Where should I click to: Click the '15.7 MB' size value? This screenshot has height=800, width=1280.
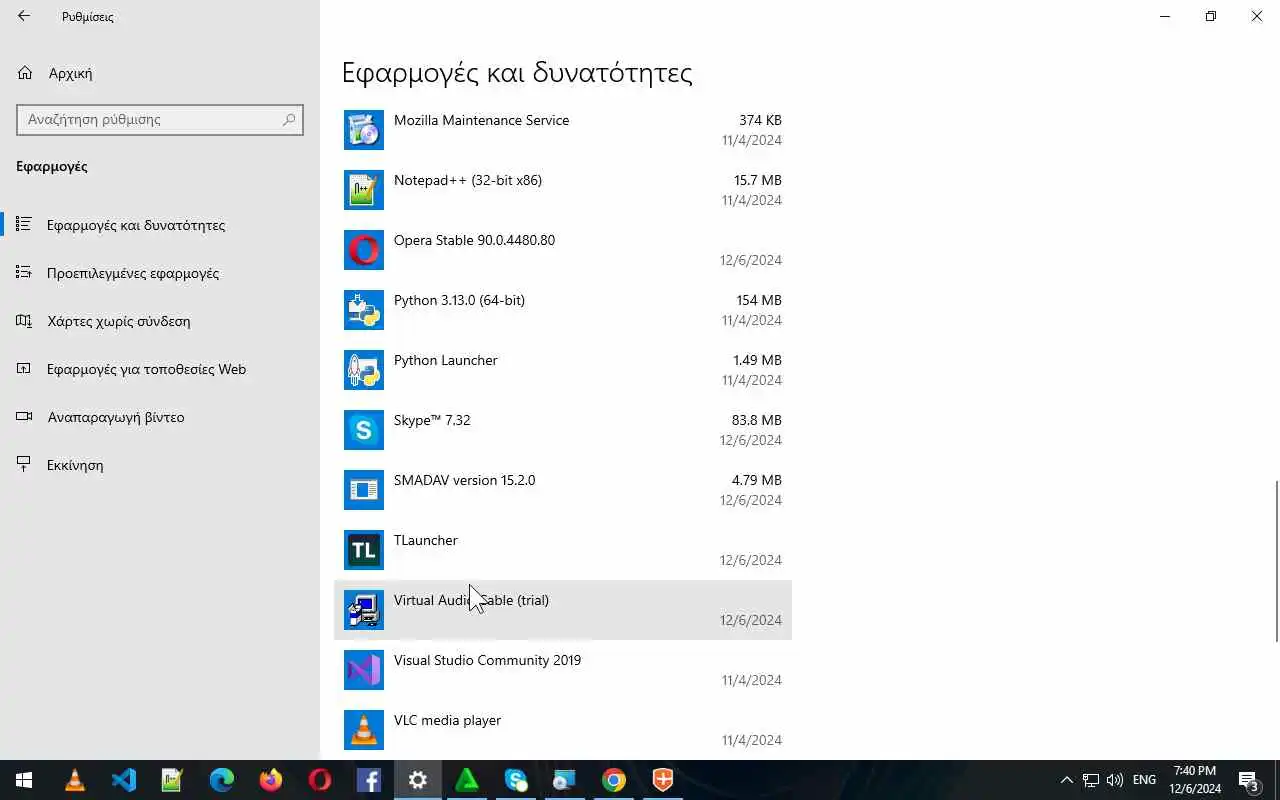[x=758, y=180]
